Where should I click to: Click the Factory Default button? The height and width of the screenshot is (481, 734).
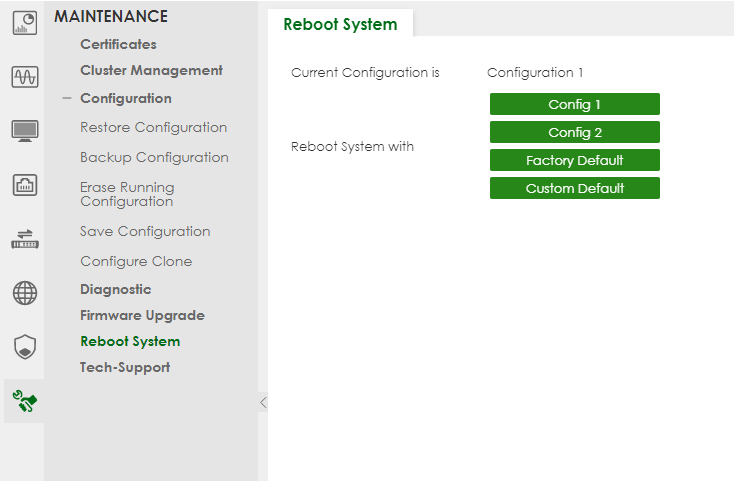tap(574, 160)
